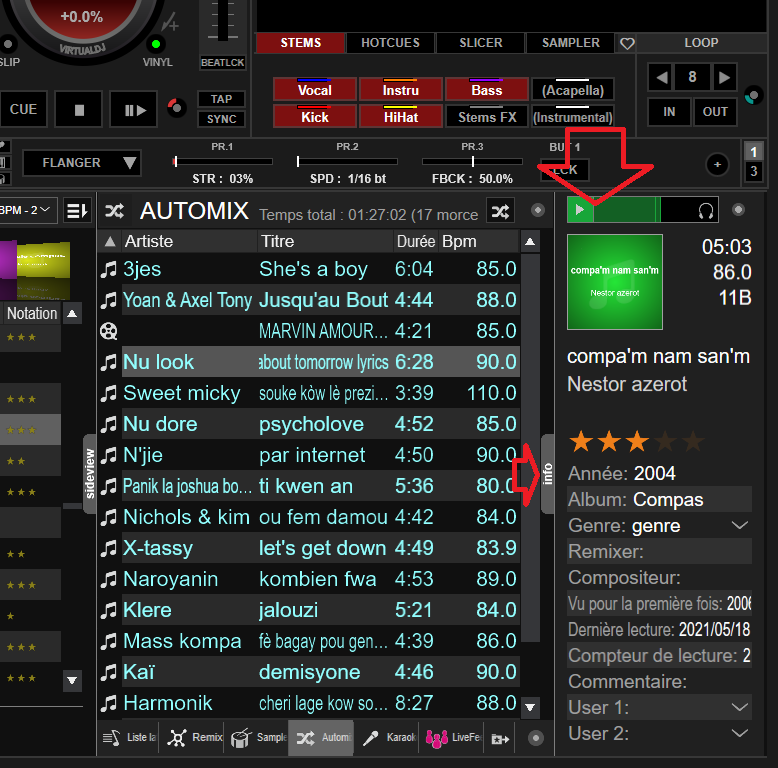This screenshot has height=768, width=778.
Task: Select the Automix tab in the bottom bar
Action: click(321, 738)
